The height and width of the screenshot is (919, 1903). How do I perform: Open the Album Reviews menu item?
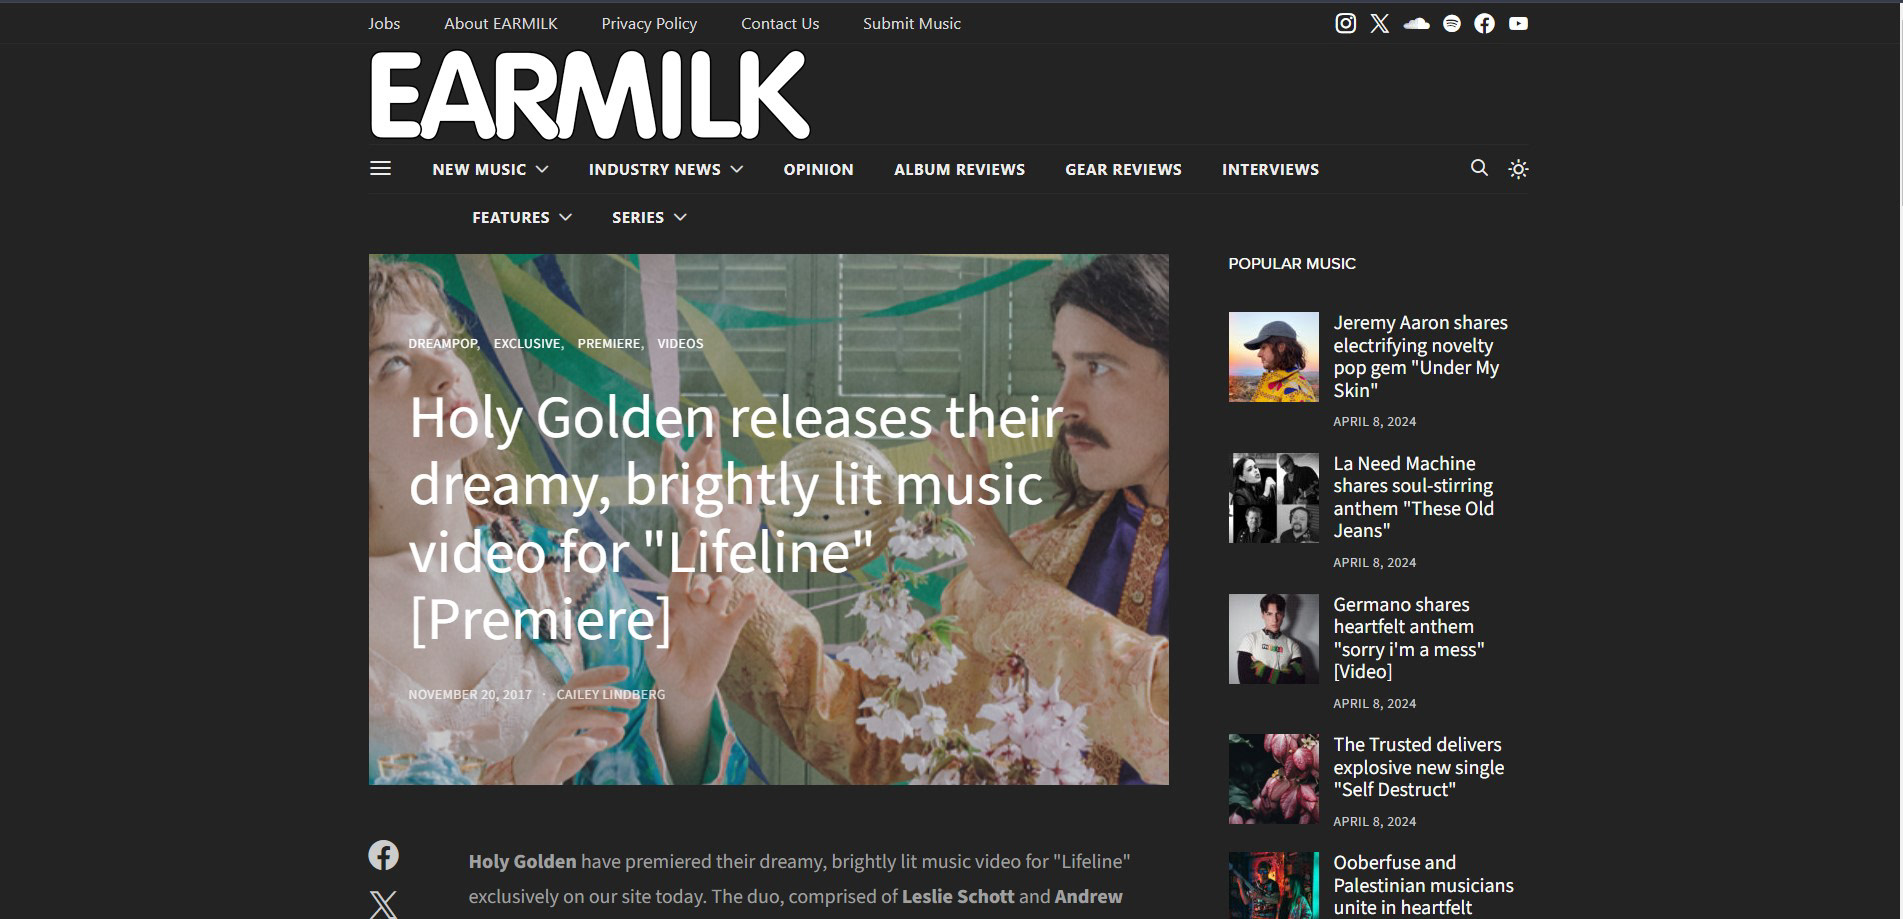coord(959,169)
